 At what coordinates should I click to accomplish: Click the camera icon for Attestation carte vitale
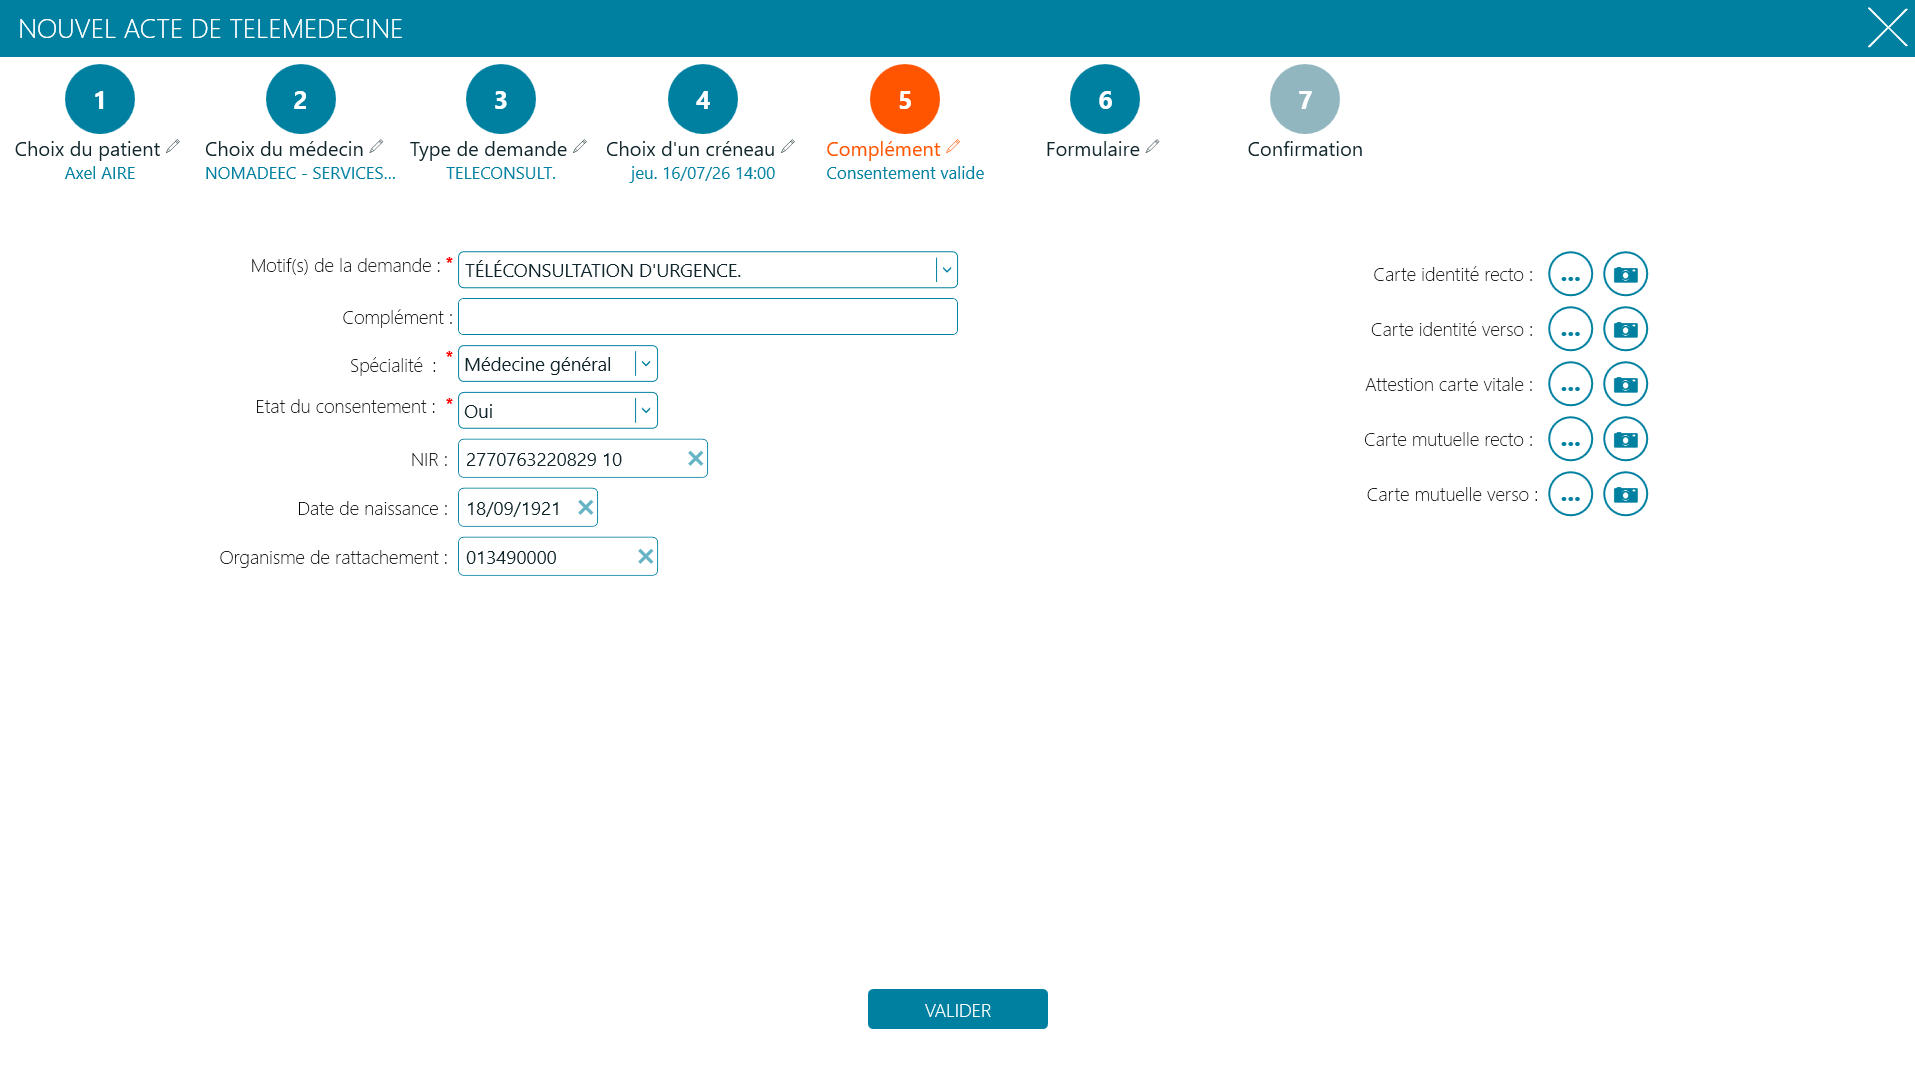coord(1625,384)
